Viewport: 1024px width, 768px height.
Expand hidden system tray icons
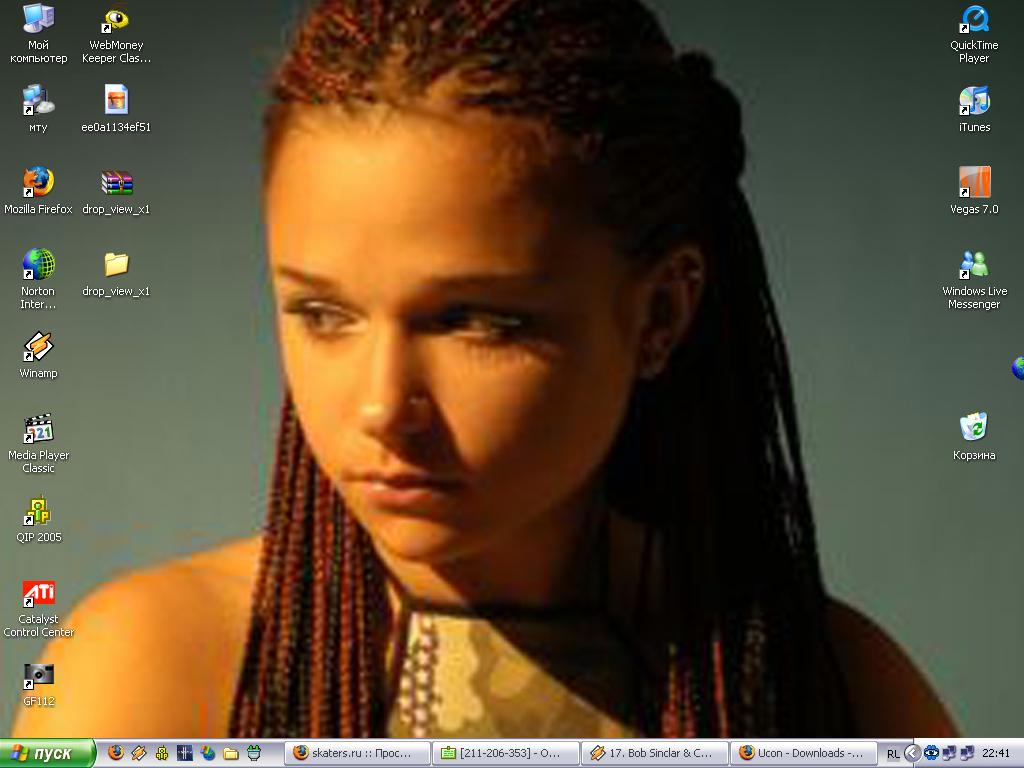tap(912, 753)
